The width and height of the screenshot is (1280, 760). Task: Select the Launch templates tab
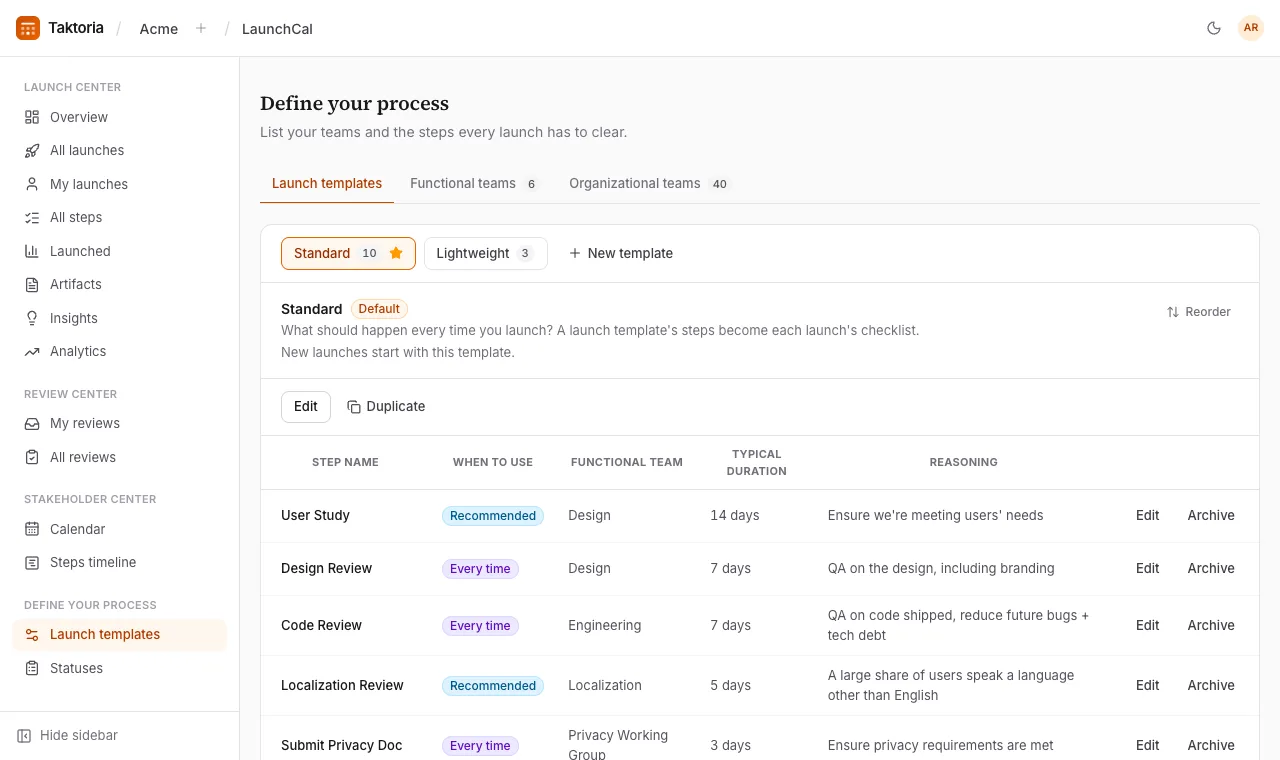pos(327,183)
